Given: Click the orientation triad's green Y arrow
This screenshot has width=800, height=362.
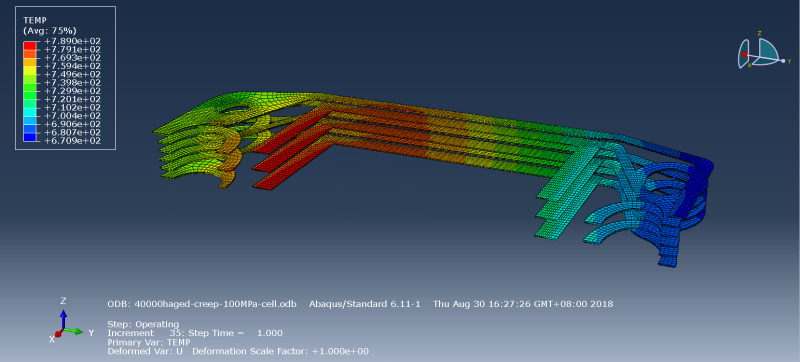Looking at the screenshot, I should pos(74,331).
